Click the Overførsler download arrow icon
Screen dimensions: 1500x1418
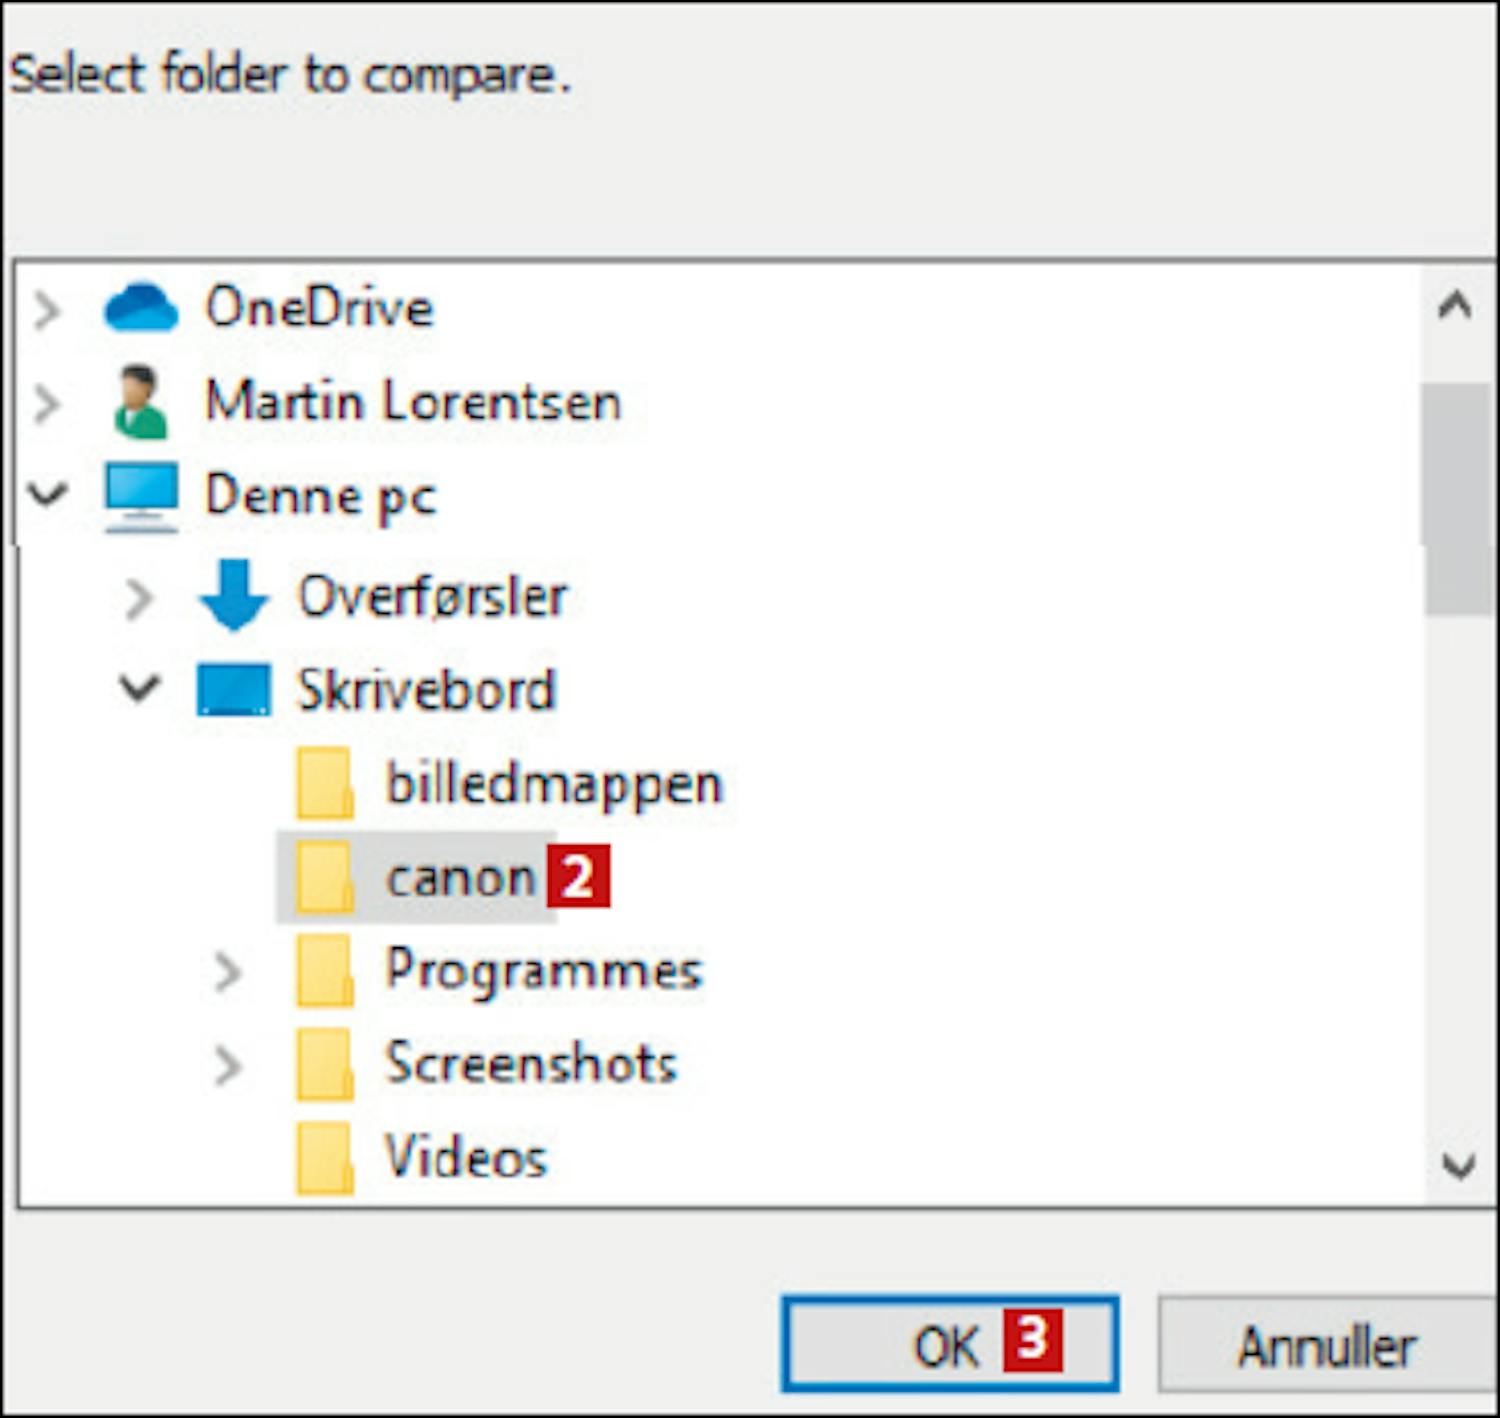coord(234,595)
